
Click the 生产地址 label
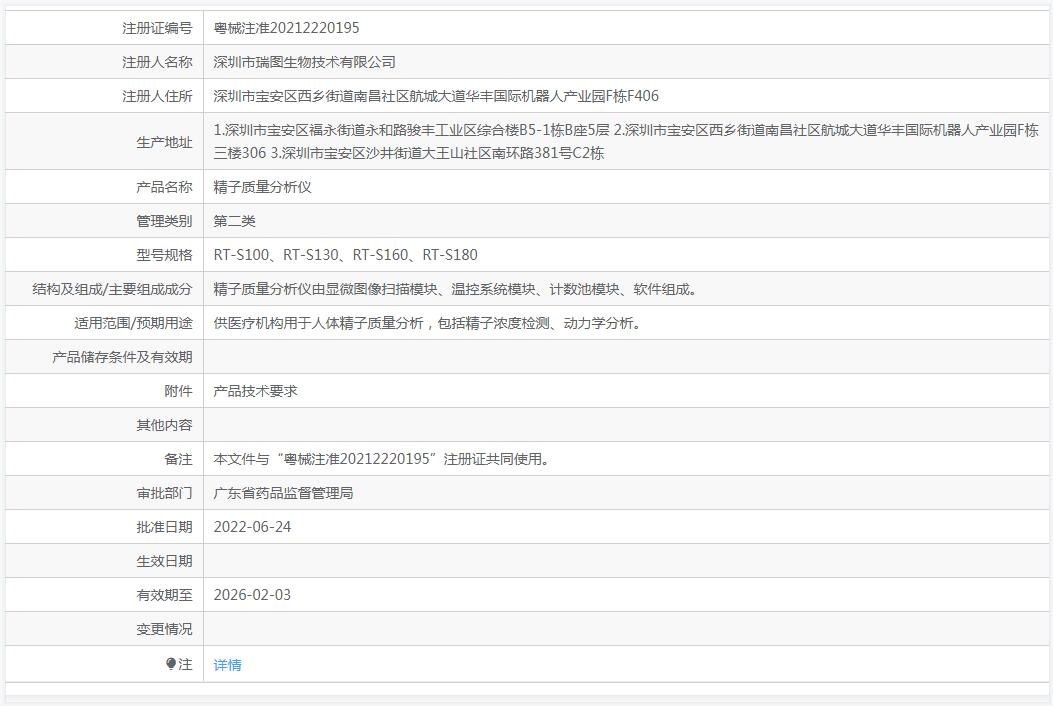[165, 142]
